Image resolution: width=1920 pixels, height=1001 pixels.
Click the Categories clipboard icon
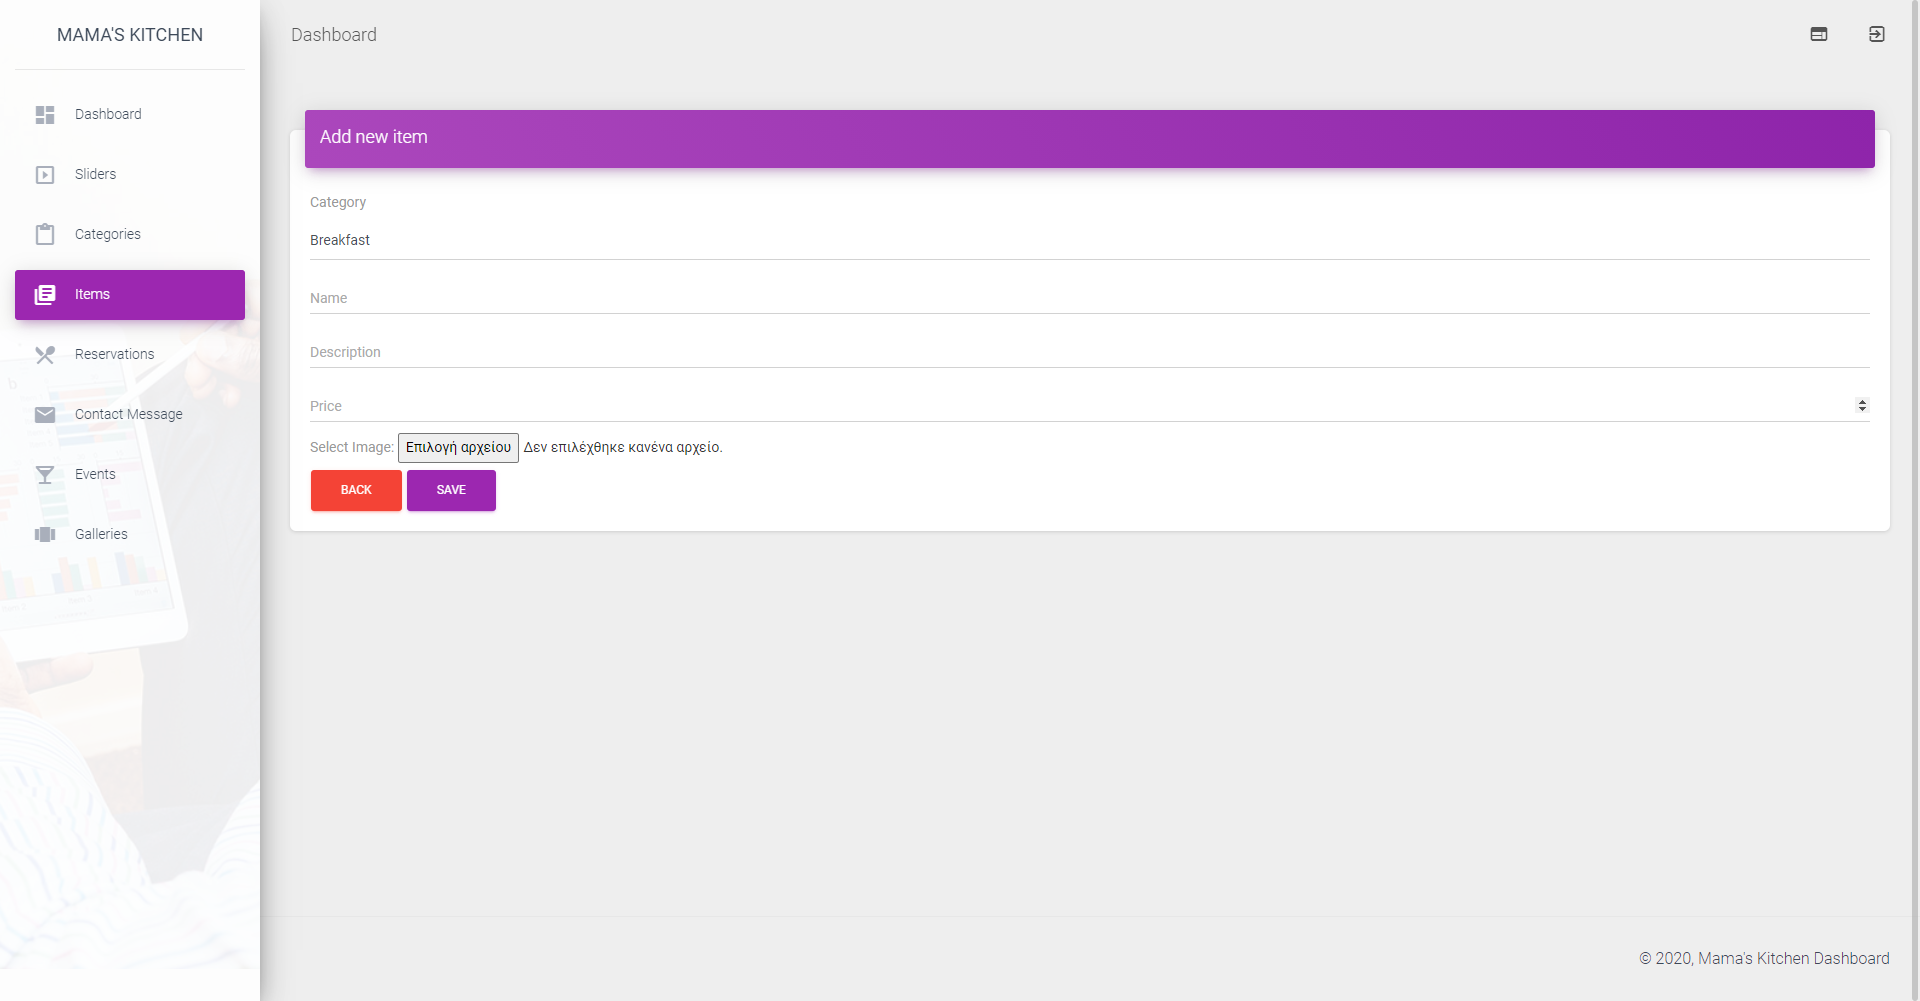[x=45, y=235]
